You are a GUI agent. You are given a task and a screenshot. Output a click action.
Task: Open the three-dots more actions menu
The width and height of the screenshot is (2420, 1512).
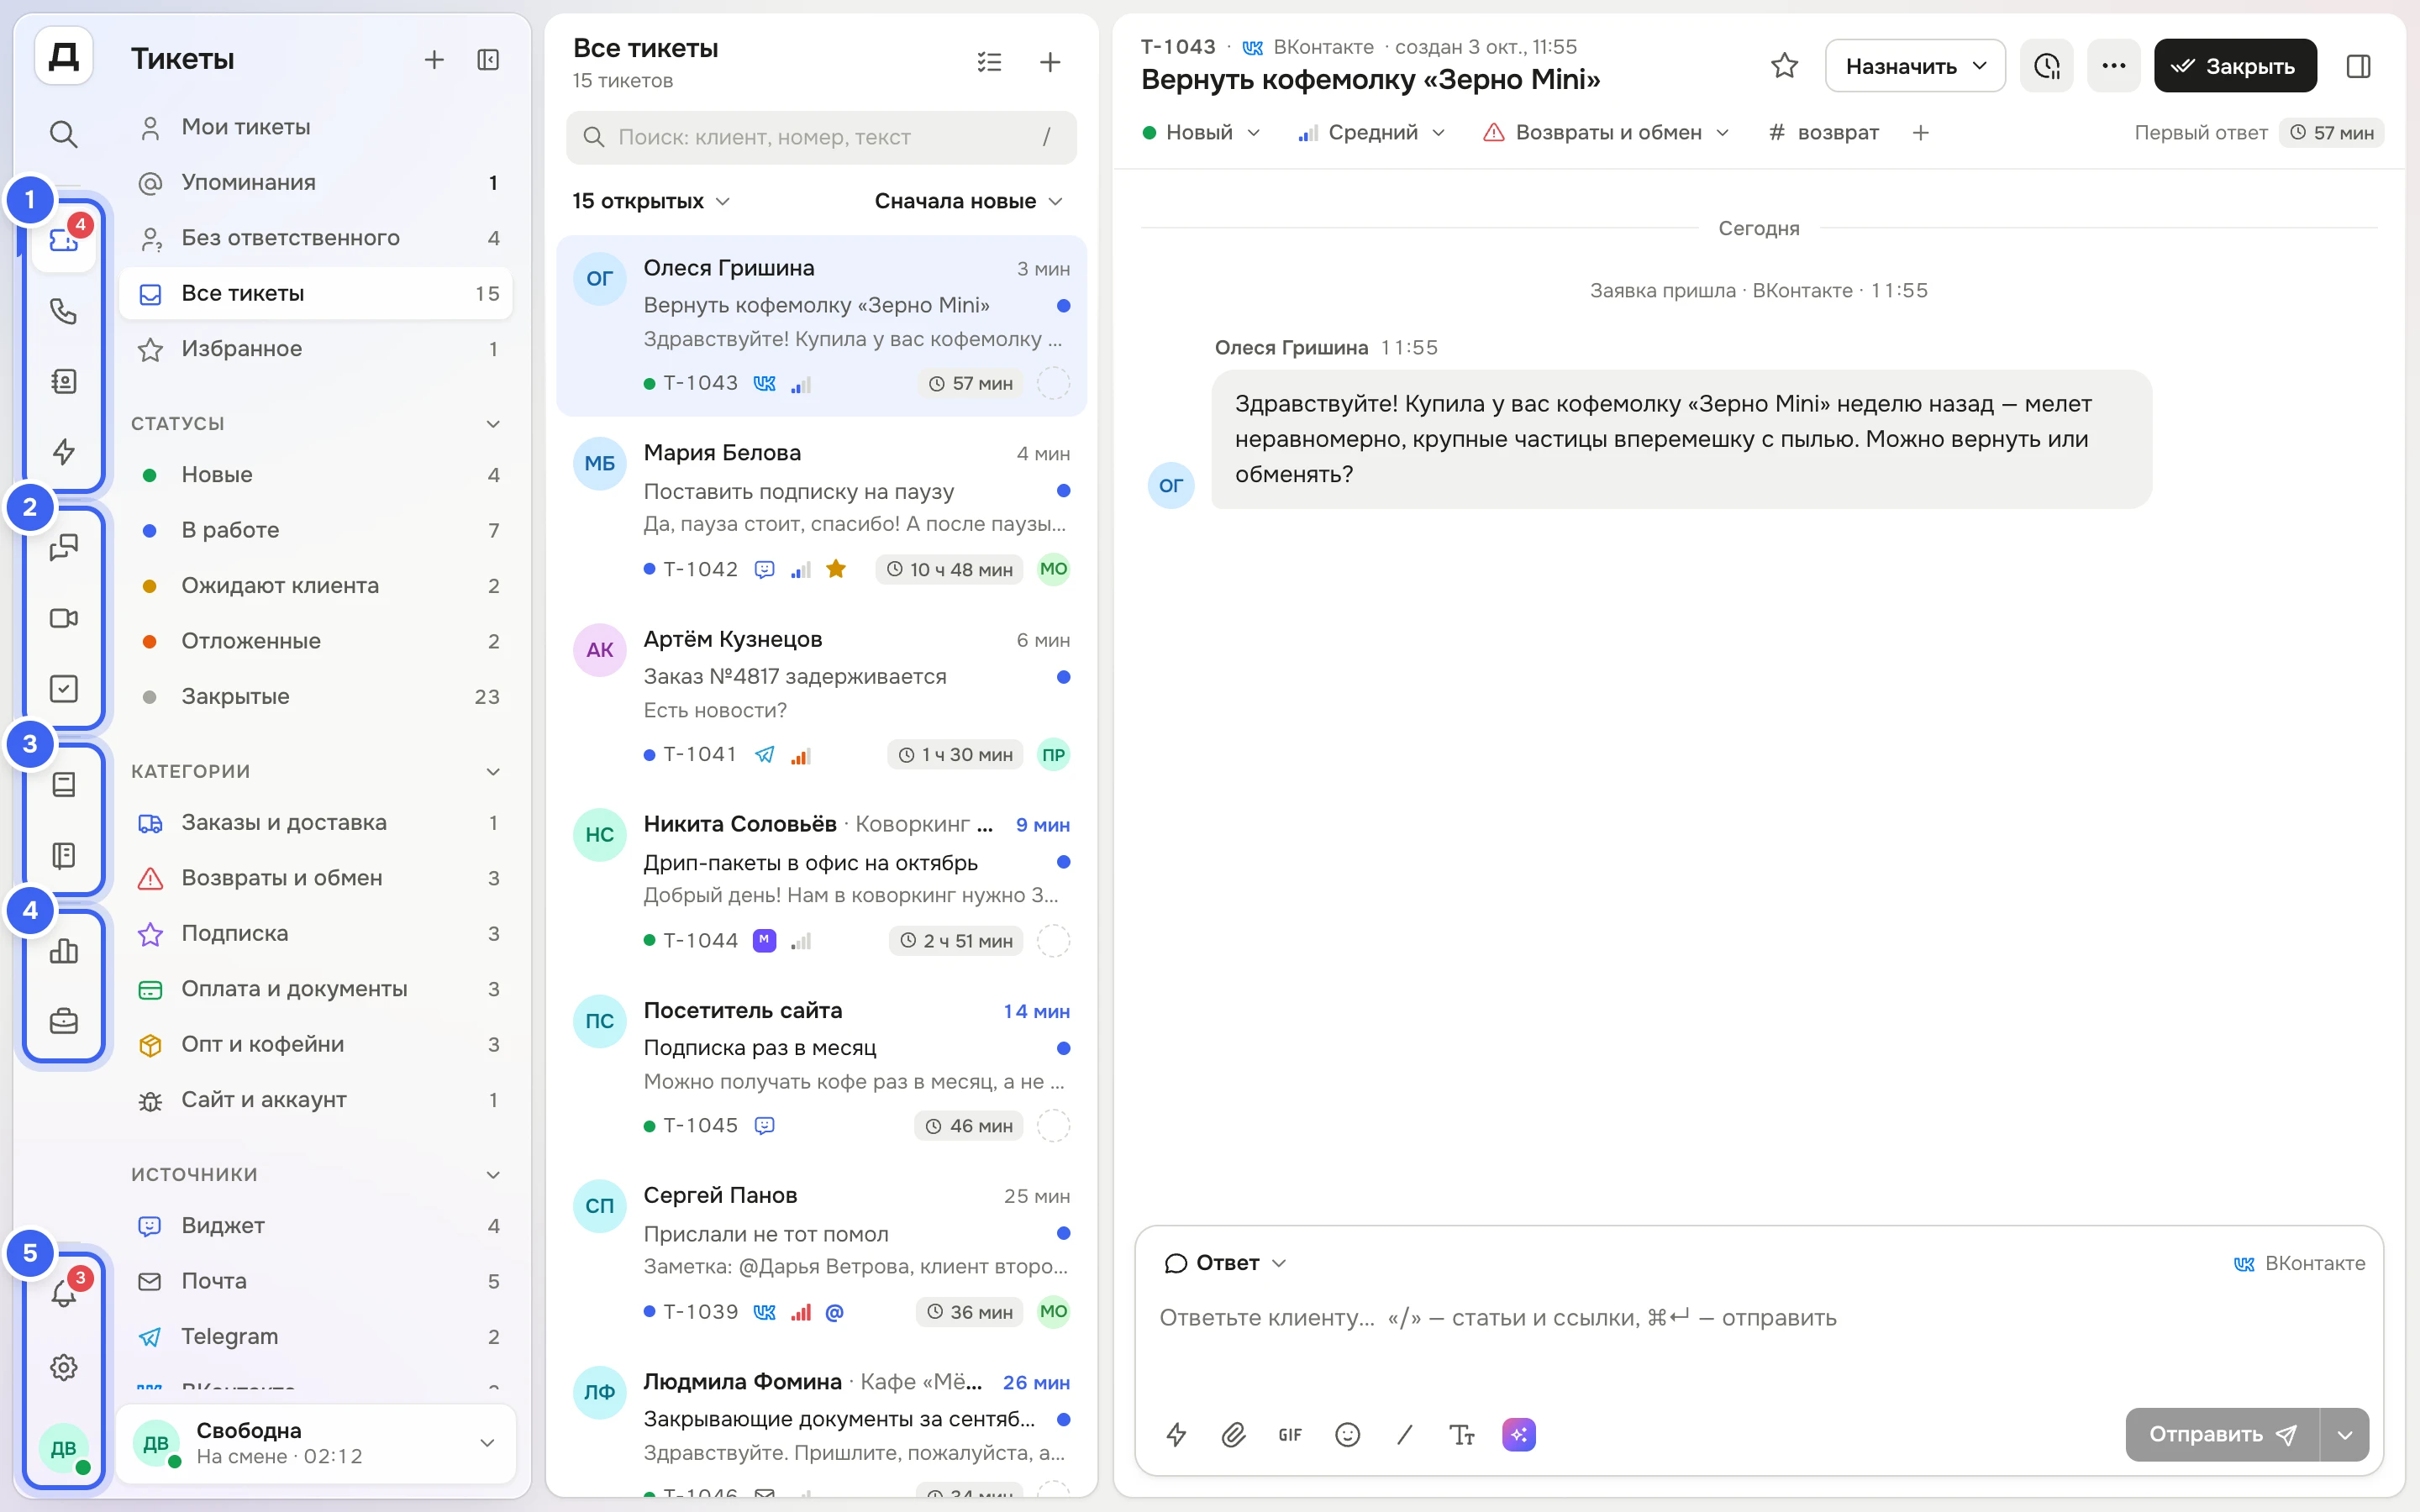2113,66
